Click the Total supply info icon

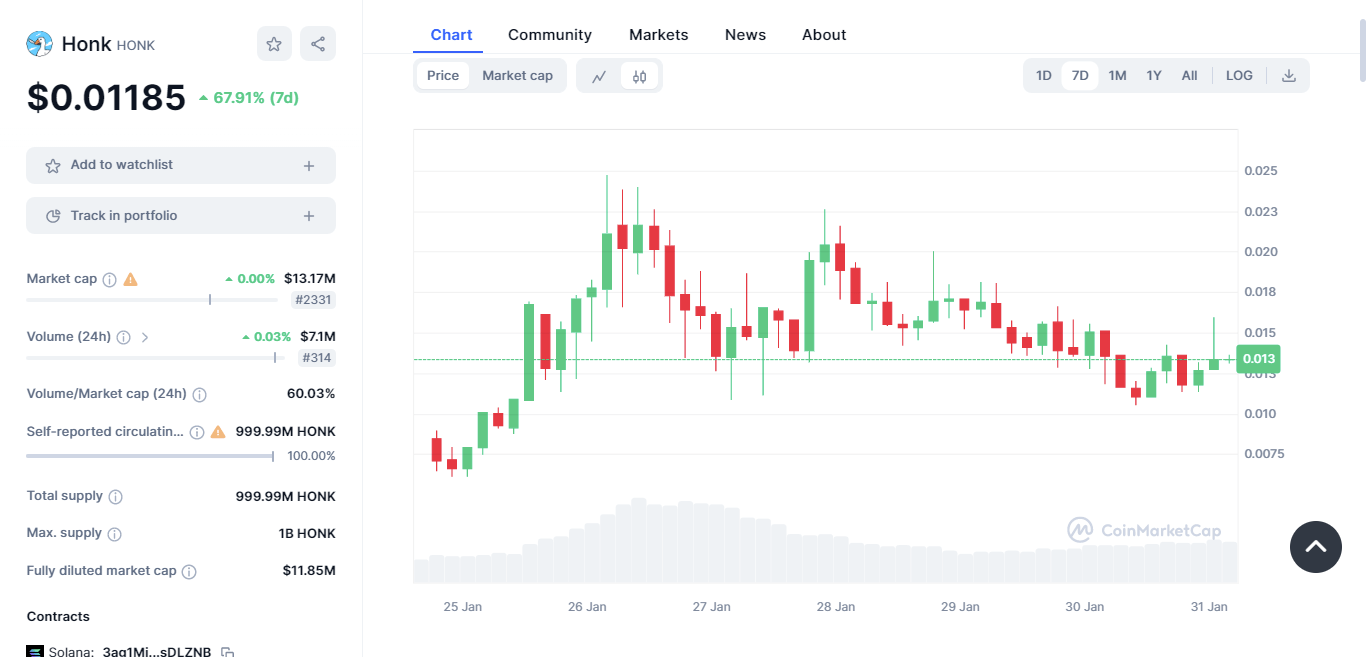116,497
